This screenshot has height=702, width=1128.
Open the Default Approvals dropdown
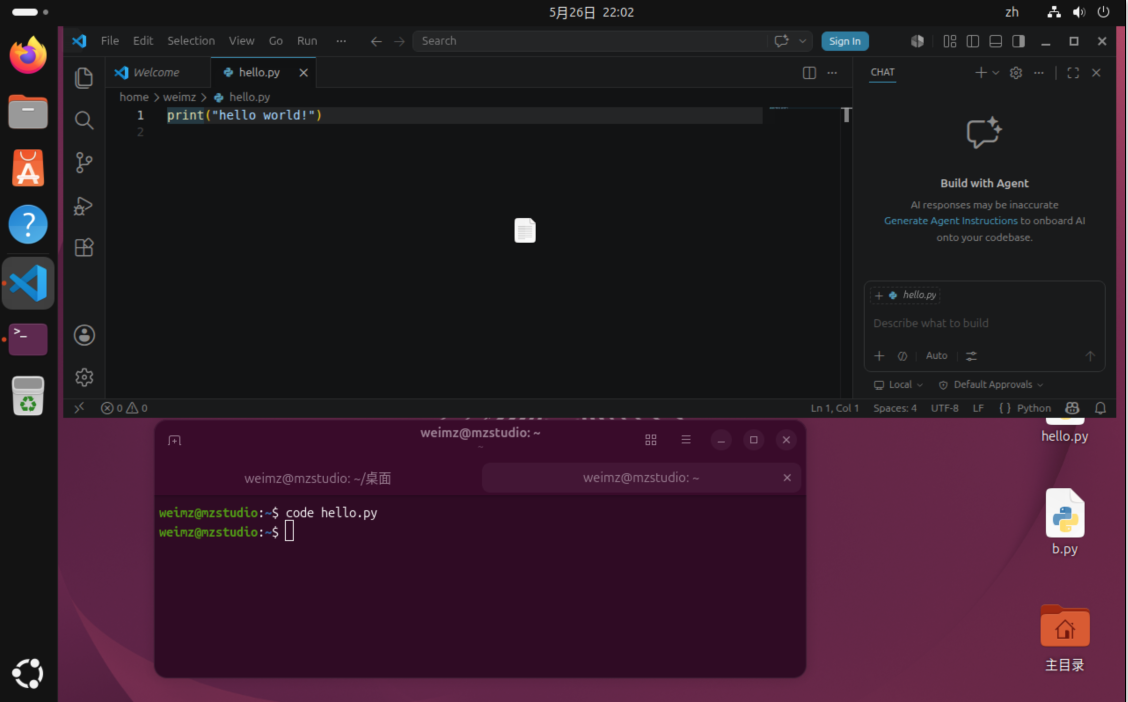pos(991,385)
